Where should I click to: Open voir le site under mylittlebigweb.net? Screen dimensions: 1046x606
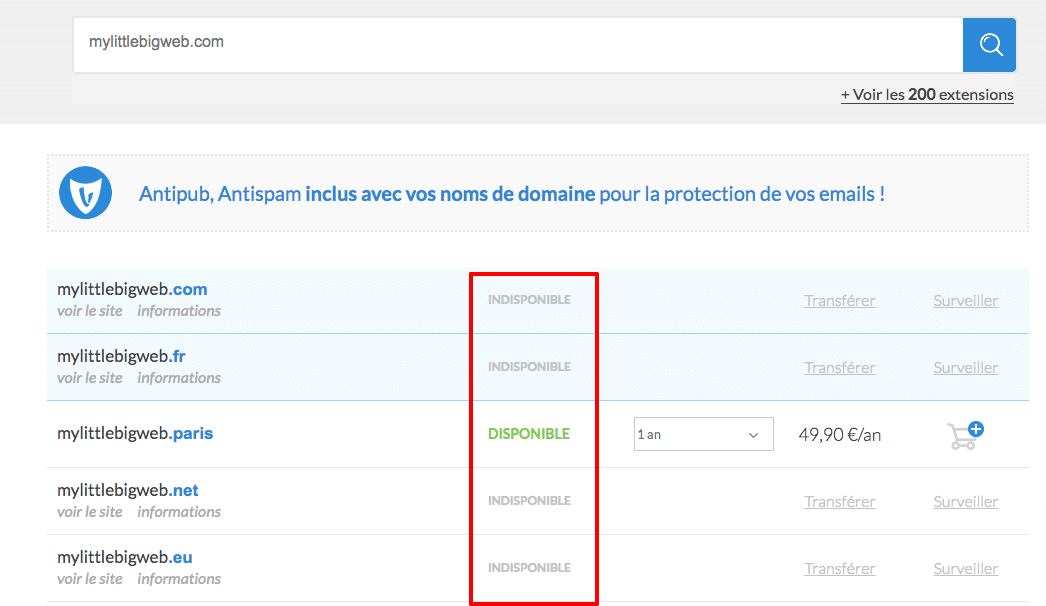coord(90,512)
